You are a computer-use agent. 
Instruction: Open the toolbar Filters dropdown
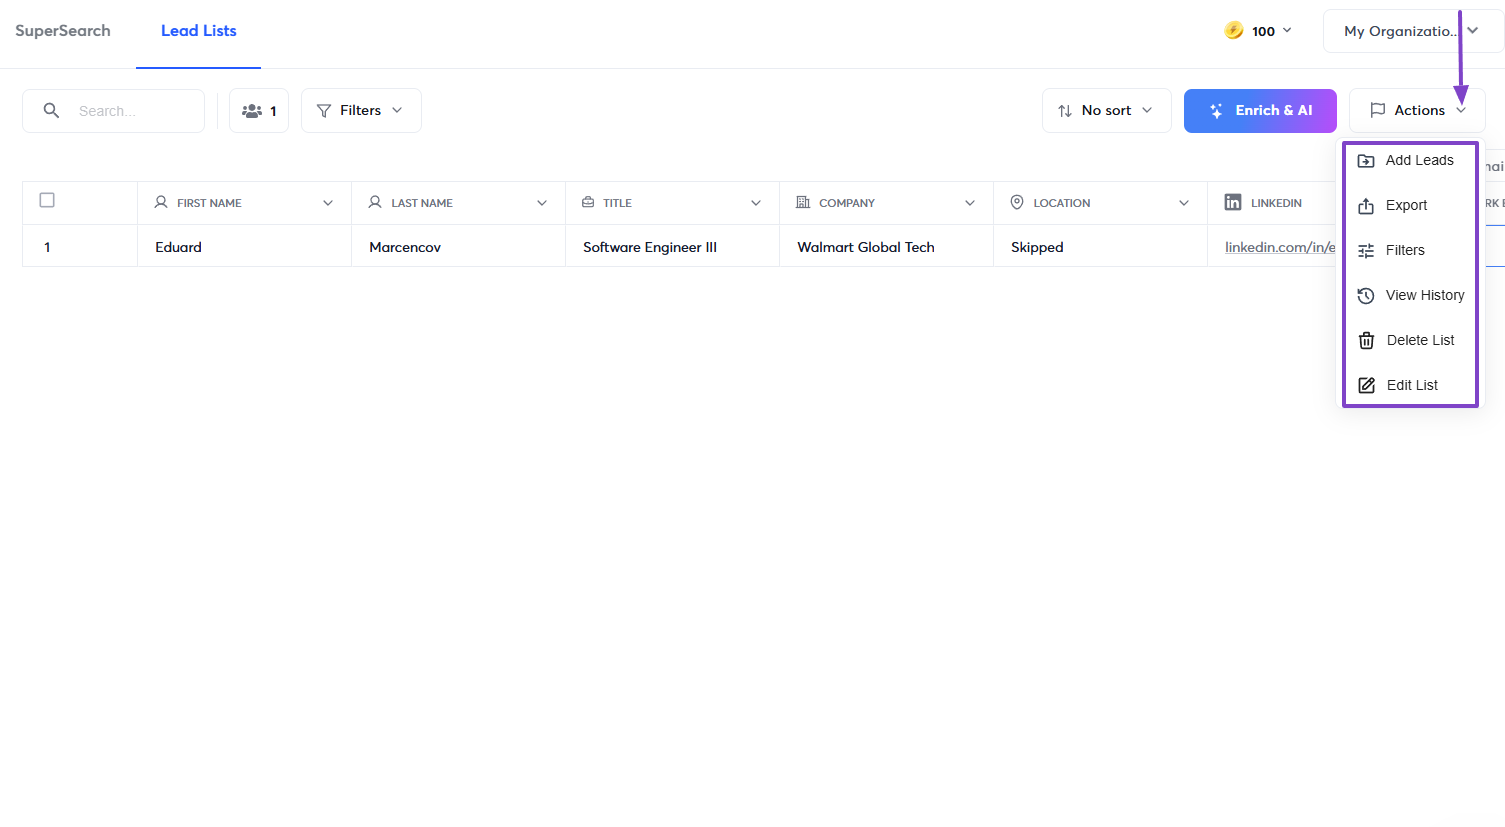click(361, 111)
